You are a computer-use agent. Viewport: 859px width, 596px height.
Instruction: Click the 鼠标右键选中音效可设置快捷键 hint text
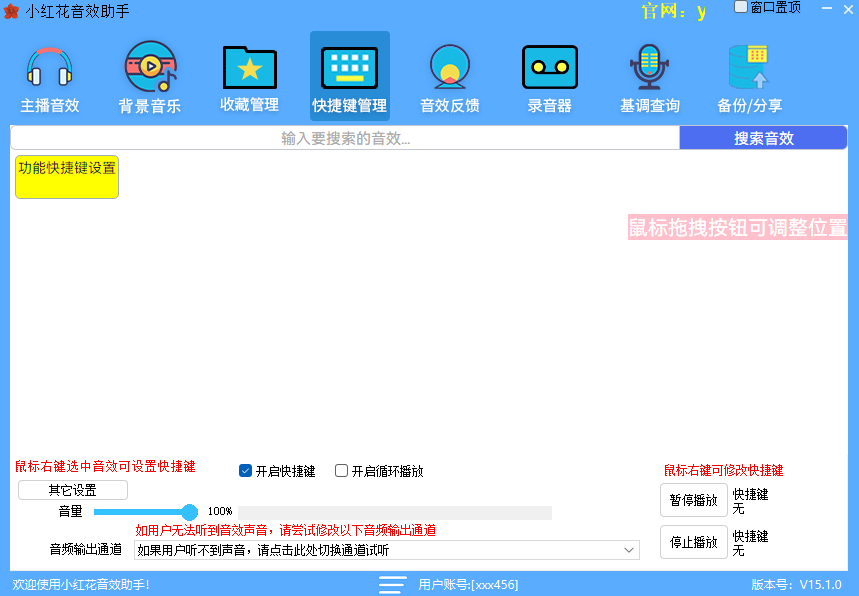[105, 467]
